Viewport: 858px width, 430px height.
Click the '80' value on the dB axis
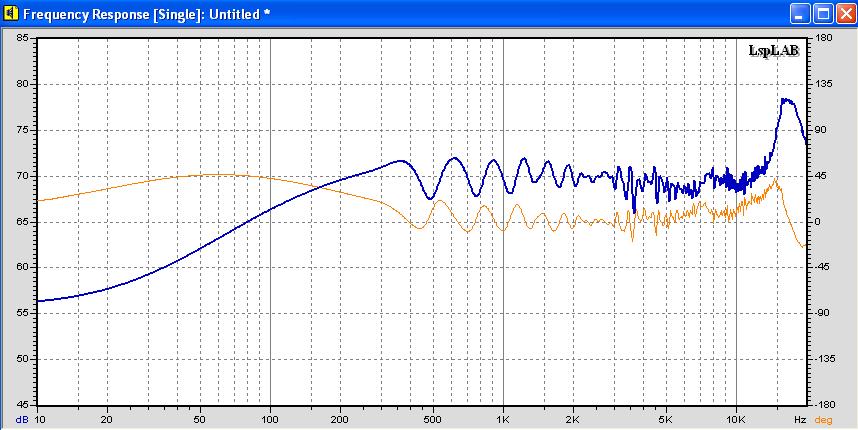pos(23,84)
